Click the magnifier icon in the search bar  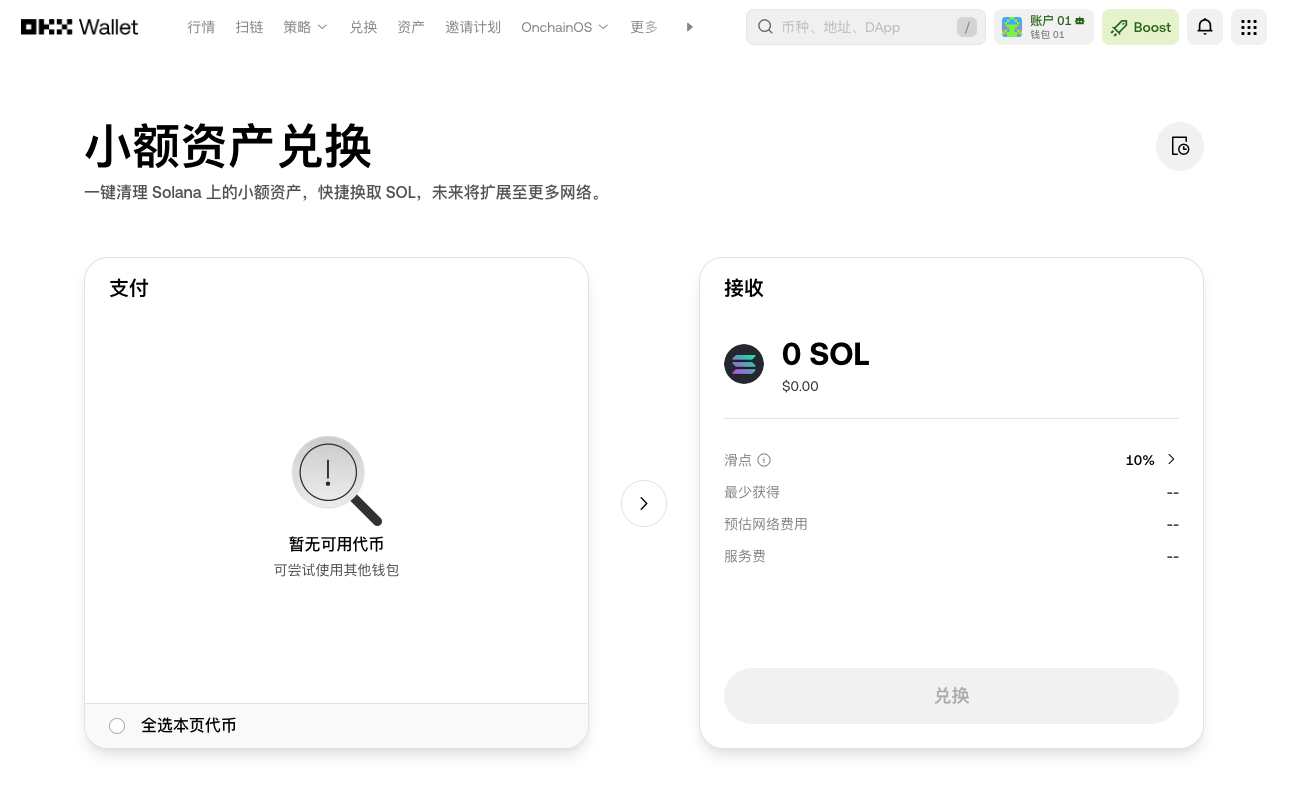764,27
